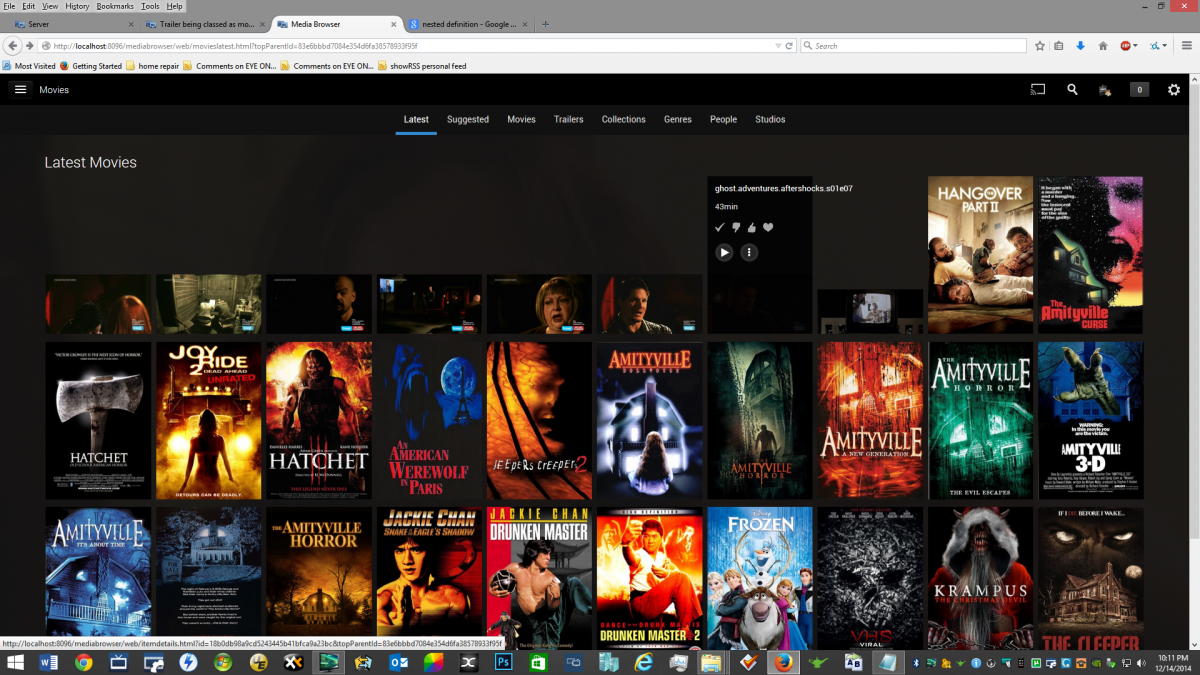
Task: Switch to the Trailer being classed as movie tab
Action: (x=205, y=24)
